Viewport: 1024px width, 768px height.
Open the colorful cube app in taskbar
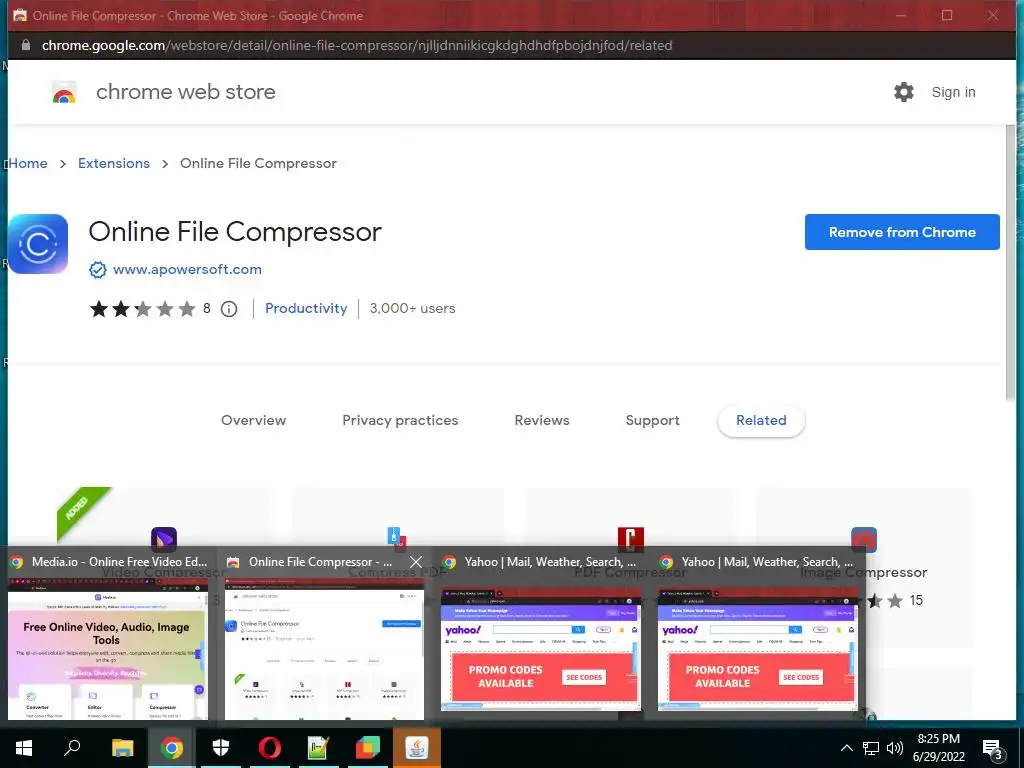pos(368,748)
